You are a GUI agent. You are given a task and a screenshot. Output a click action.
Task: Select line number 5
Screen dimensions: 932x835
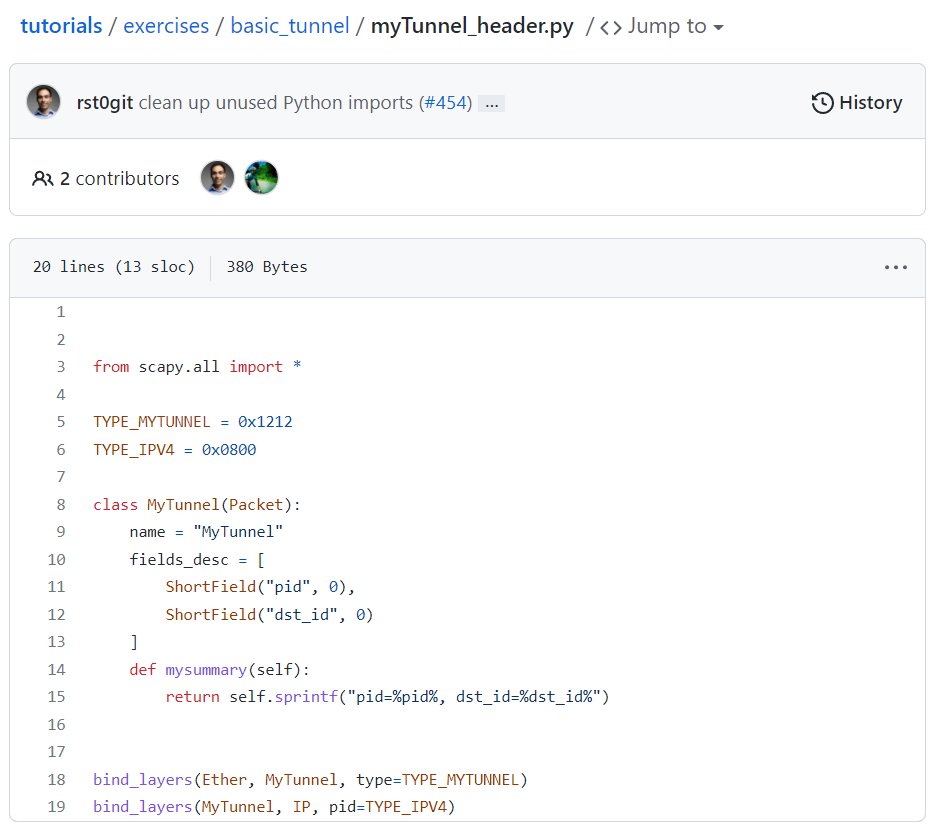pyautogui.click(x=61, y=422)
